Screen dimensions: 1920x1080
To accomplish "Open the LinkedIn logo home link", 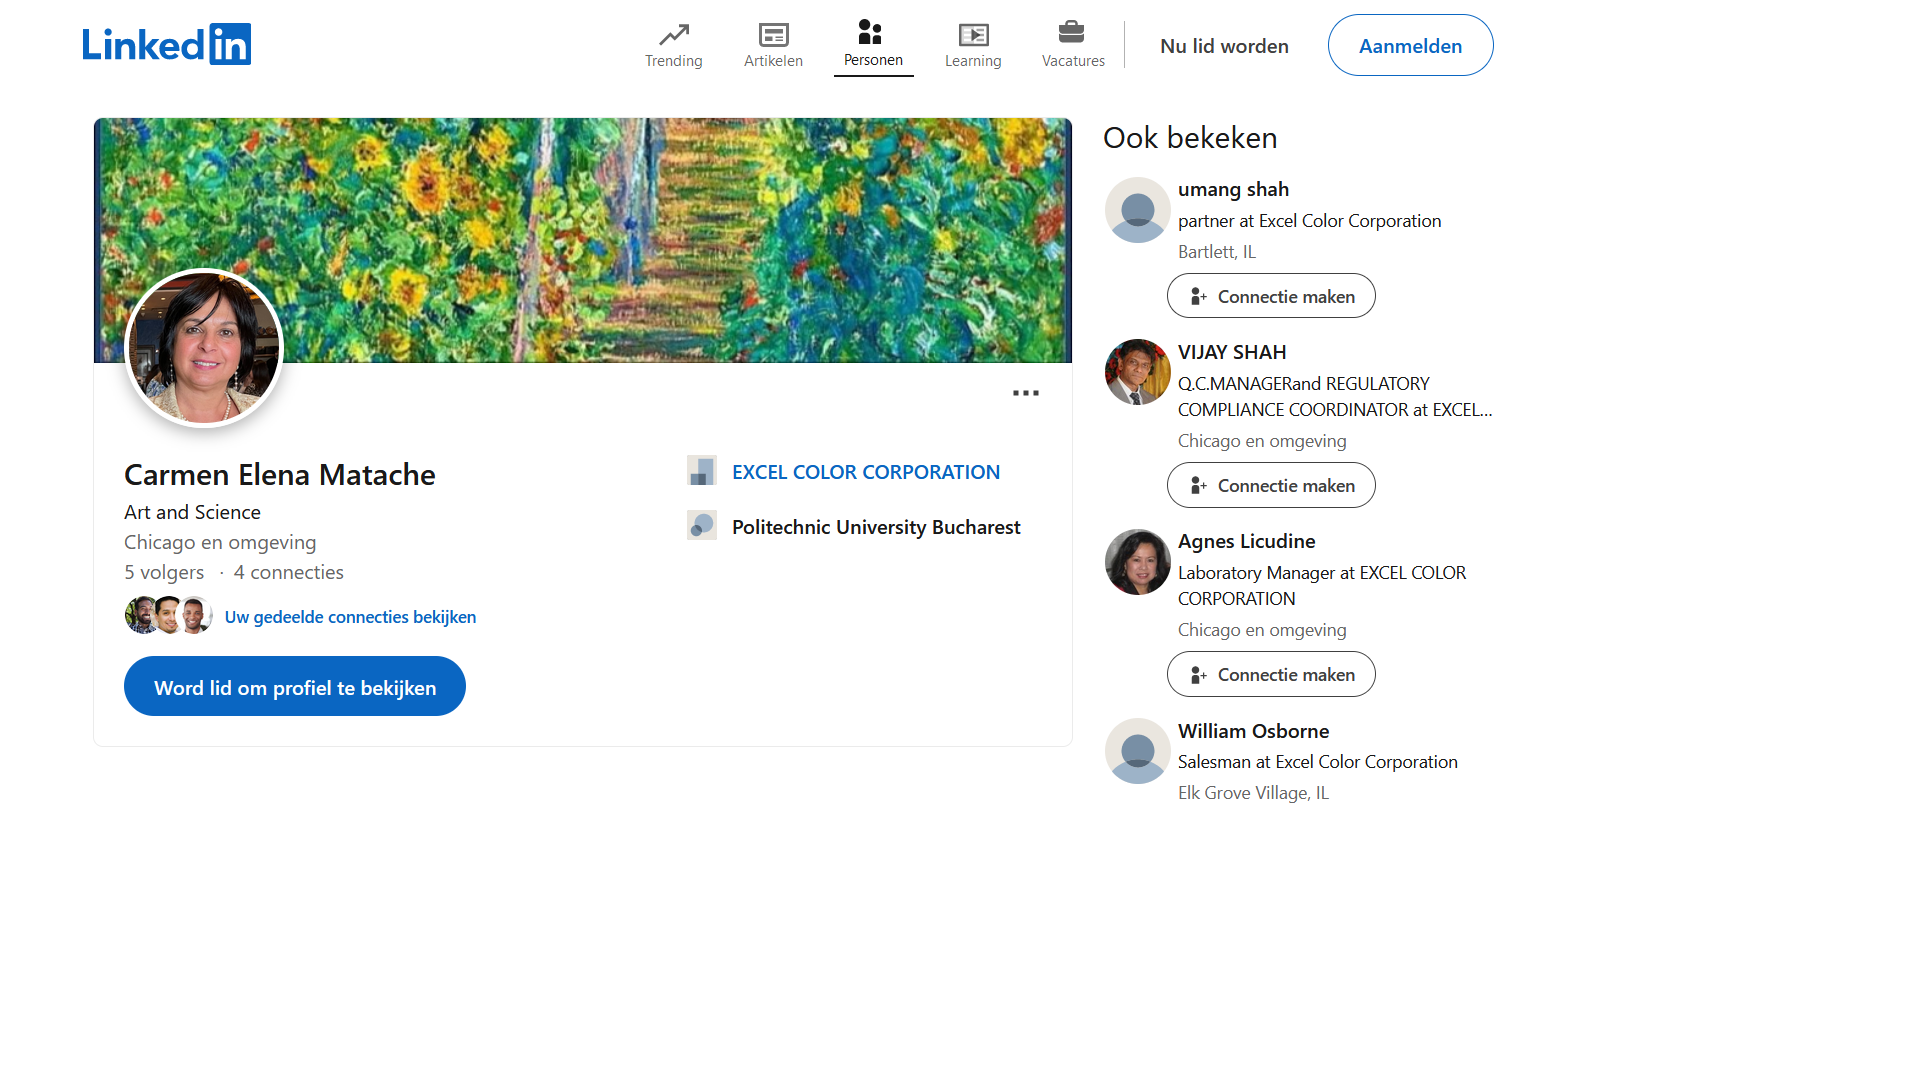I will 166,45.
